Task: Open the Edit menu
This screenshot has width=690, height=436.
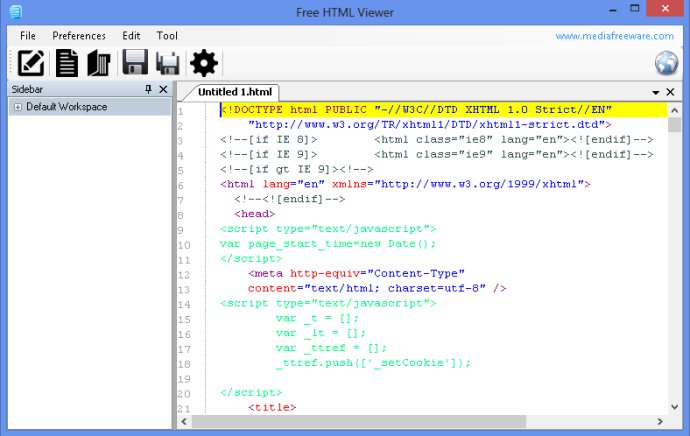Action: pos(131,36)
